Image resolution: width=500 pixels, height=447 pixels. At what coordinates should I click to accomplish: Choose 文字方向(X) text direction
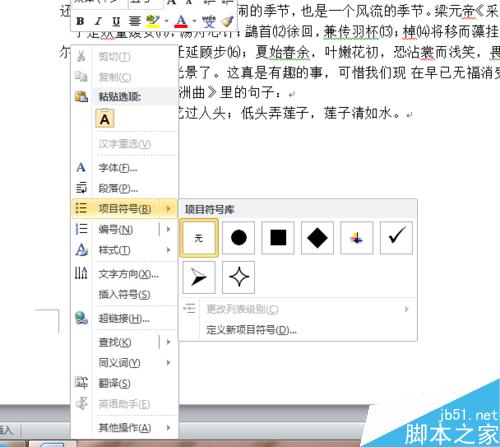[128, 274]
